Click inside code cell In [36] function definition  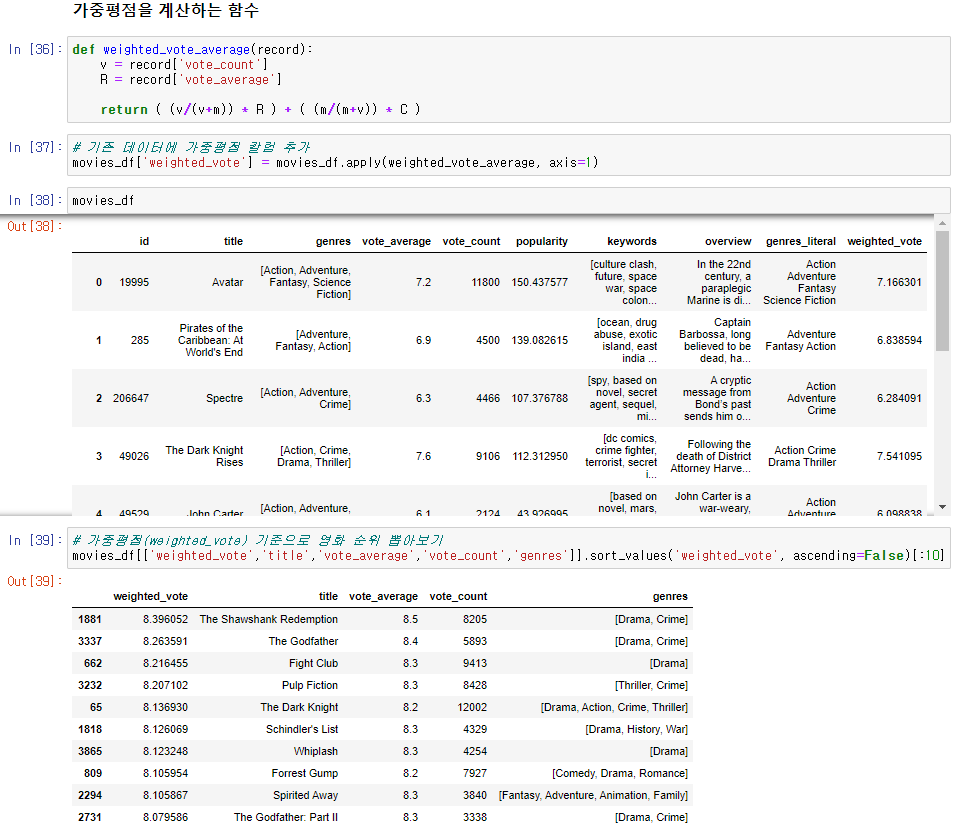(509, 79)
